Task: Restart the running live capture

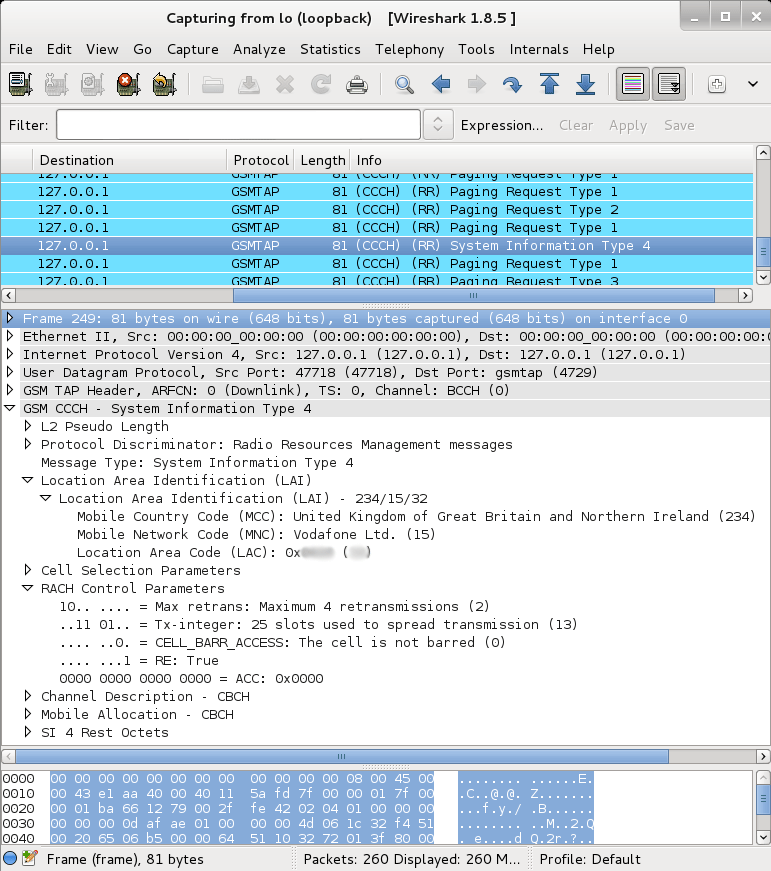Action: pos(164,84)
